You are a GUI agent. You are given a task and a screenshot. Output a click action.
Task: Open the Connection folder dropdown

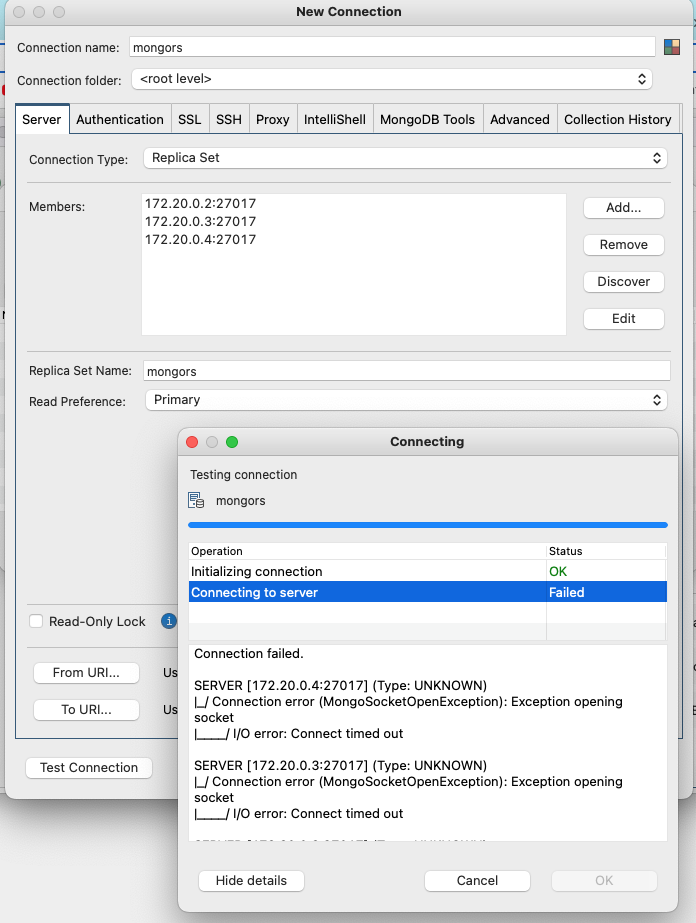click(x=391, y=78)
